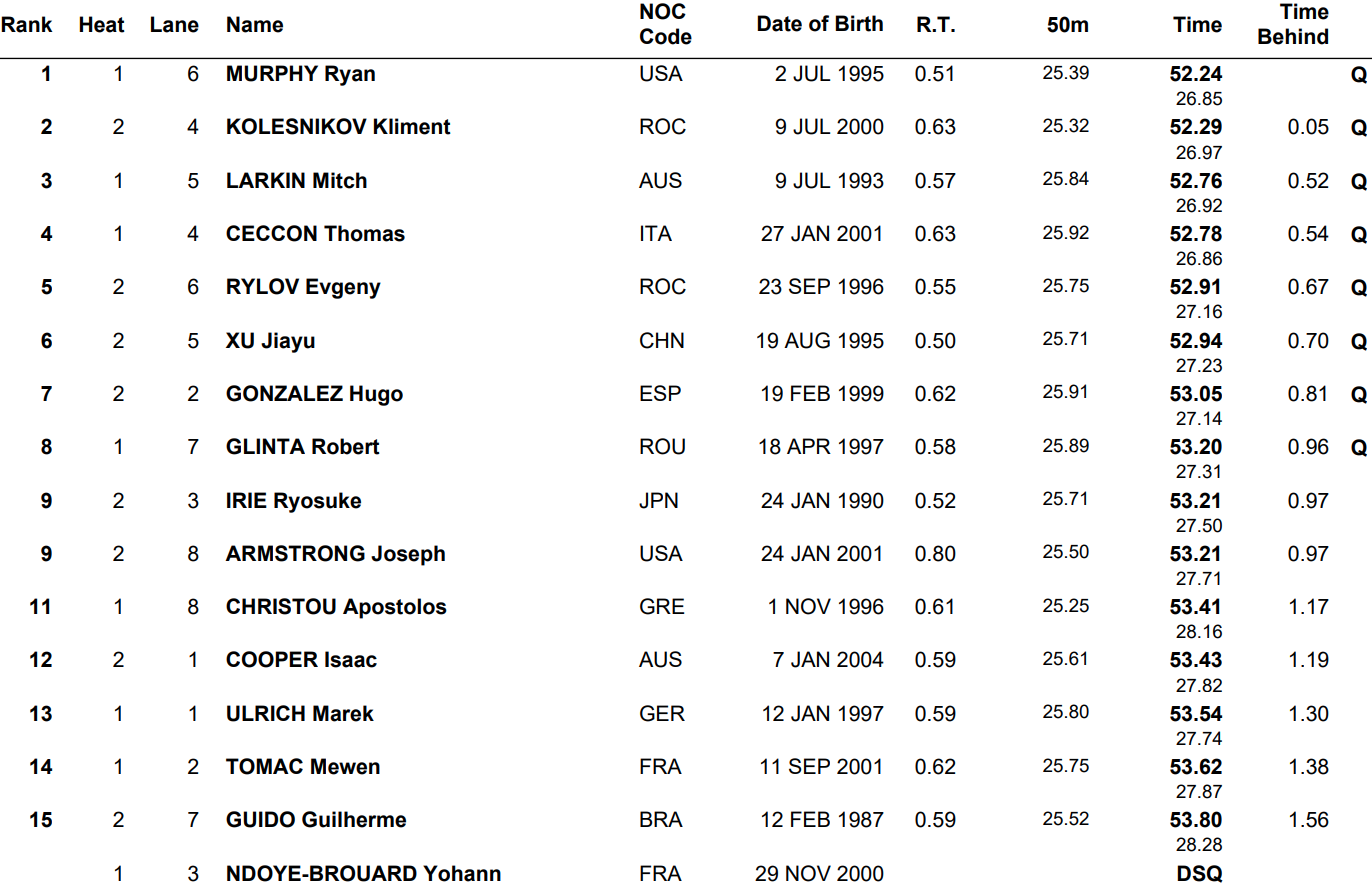Select the DSQ status for NDOYE-BROUARD Yohann

[1199, 873]
